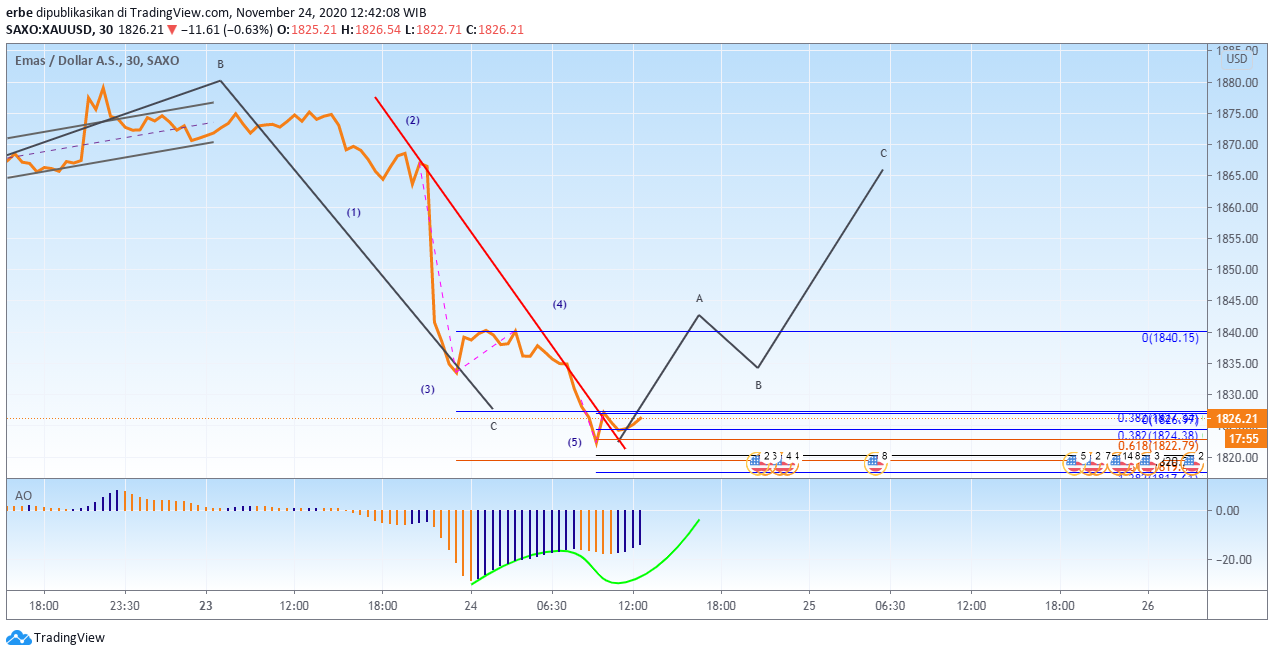The image size is (1274, 656).
Task: Click the wave (2) label
Action: coord(412,120)
